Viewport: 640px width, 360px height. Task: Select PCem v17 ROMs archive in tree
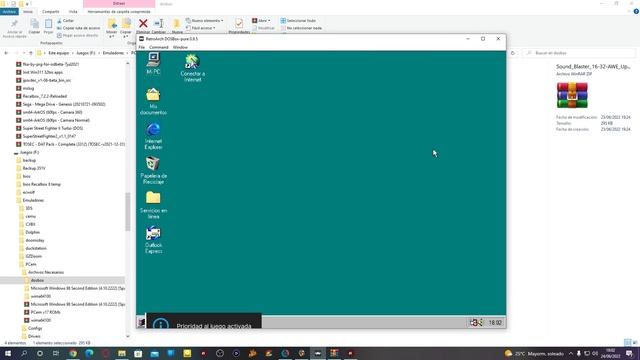click(45, 312)
